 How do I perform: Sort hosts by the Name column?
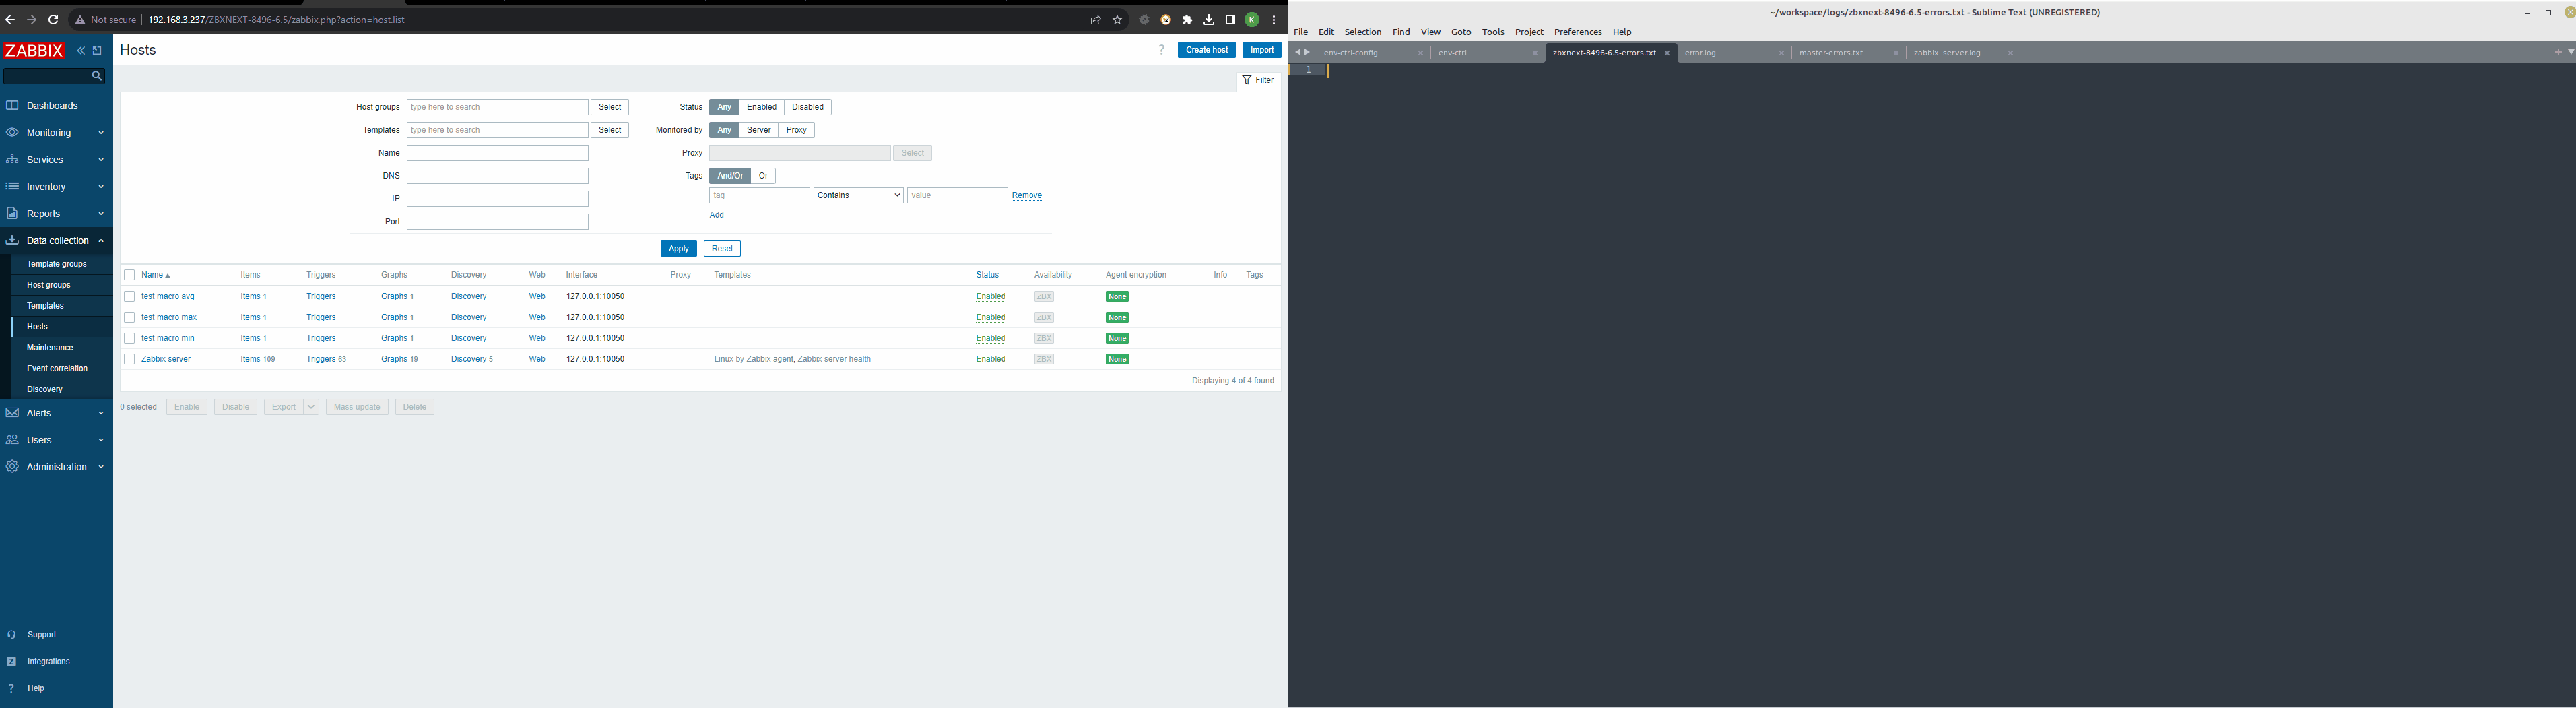(156, 275)
